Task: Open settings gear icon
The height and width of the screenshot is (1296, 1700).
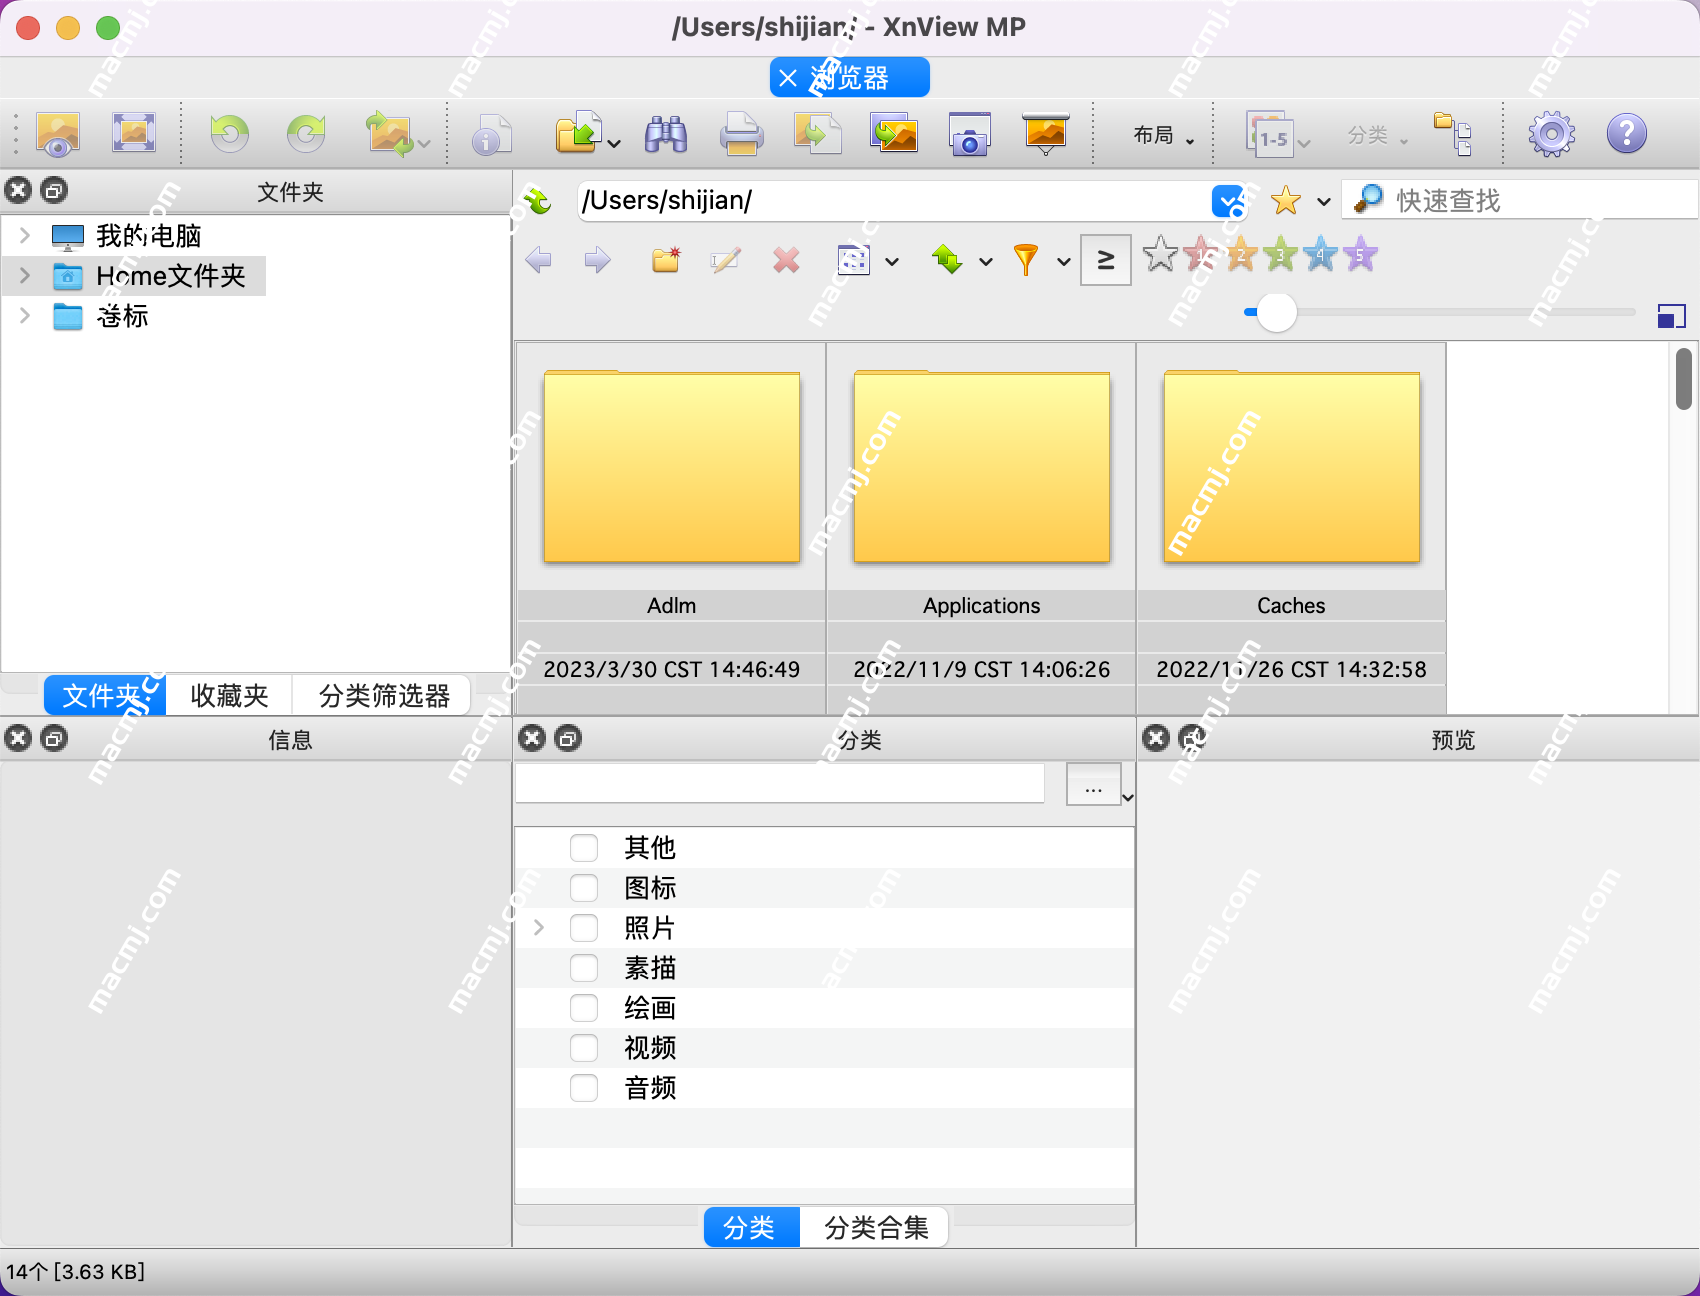Action: click(x=1551, y=133)
